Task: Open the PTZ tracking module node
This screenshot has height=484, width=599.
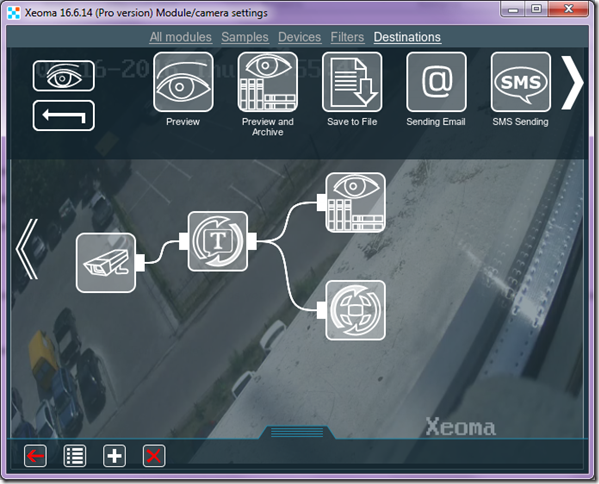Action: tap(355, 310)
